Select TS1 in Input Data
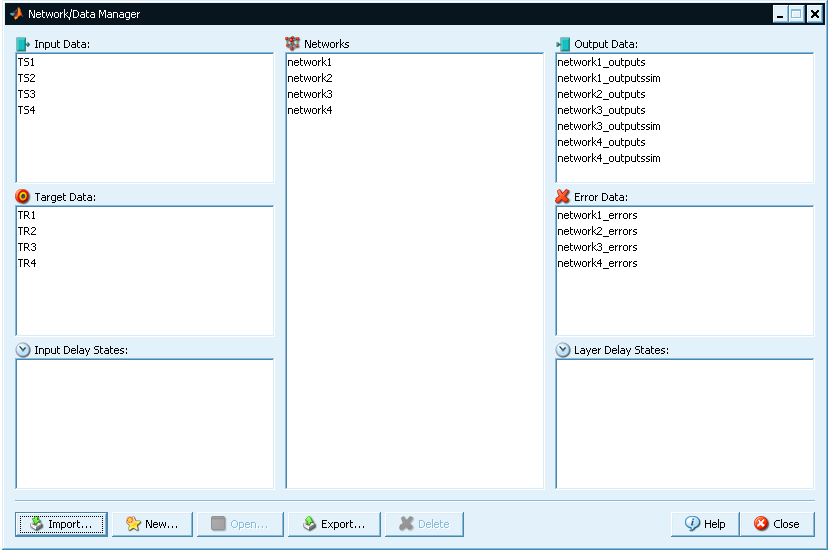 pos(145,62)
